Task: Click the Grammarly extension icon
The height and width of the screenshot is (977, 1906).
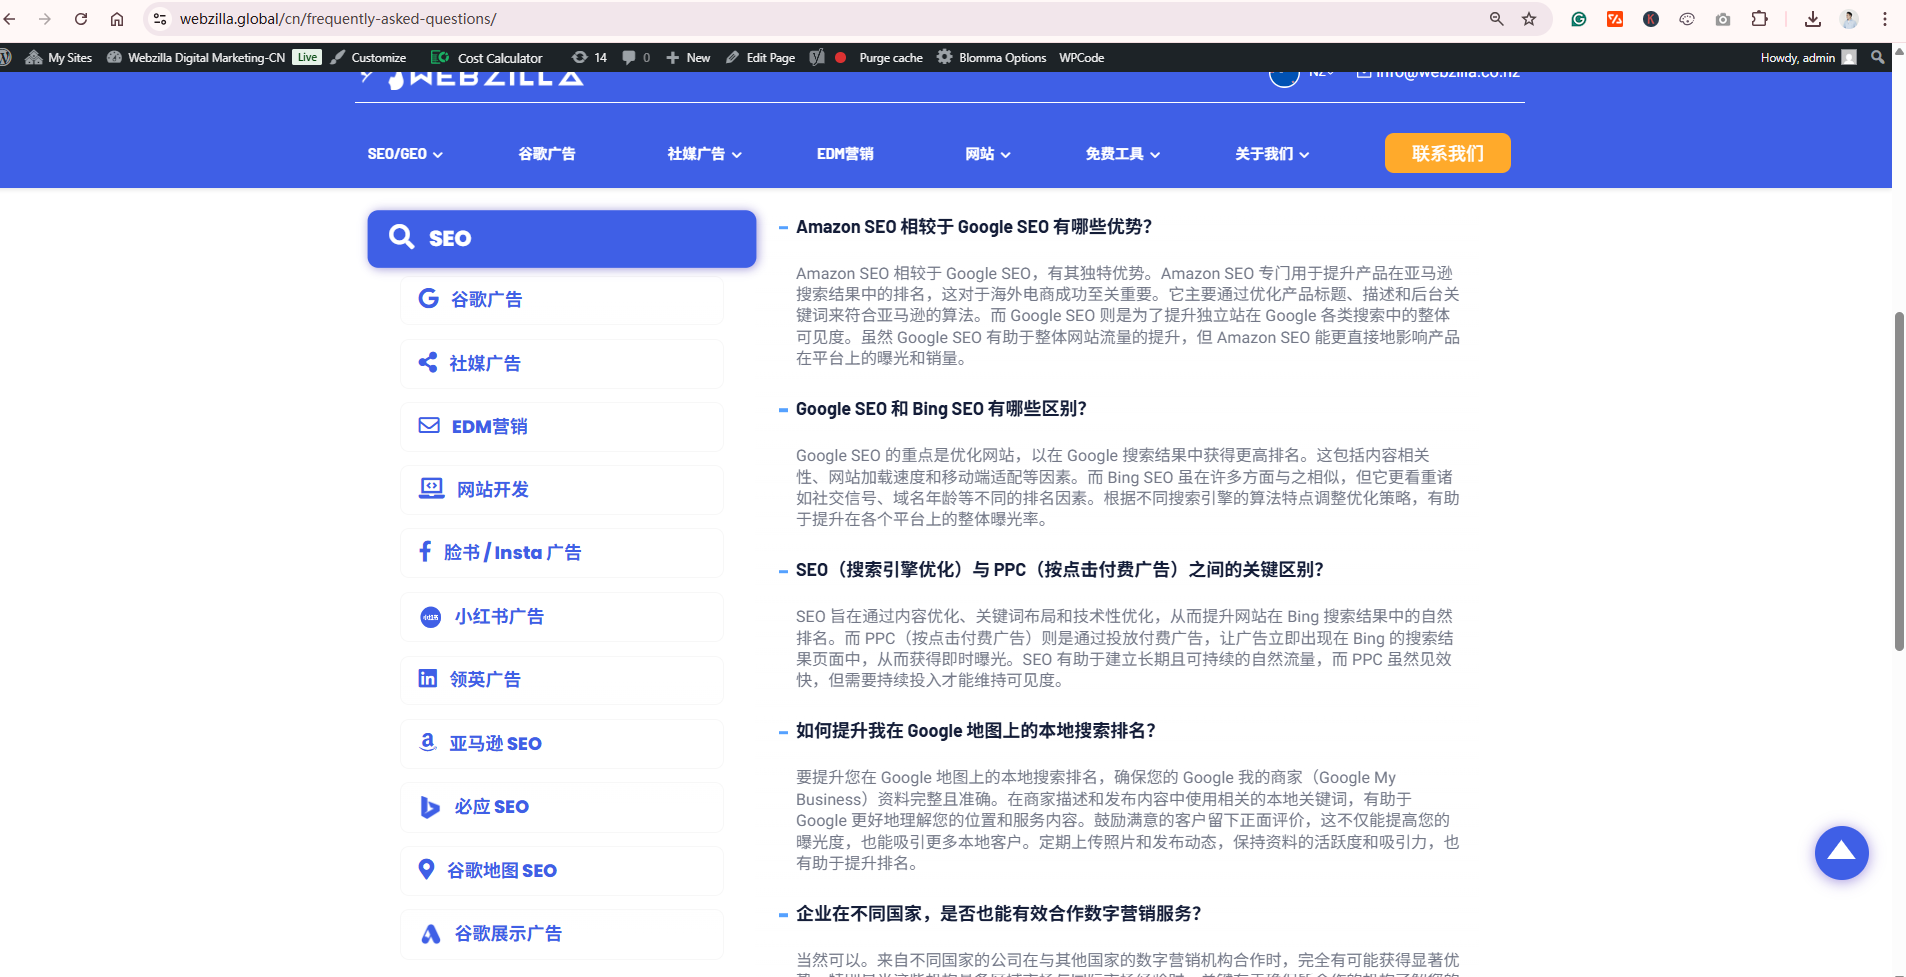Action: coord(1579,19)
